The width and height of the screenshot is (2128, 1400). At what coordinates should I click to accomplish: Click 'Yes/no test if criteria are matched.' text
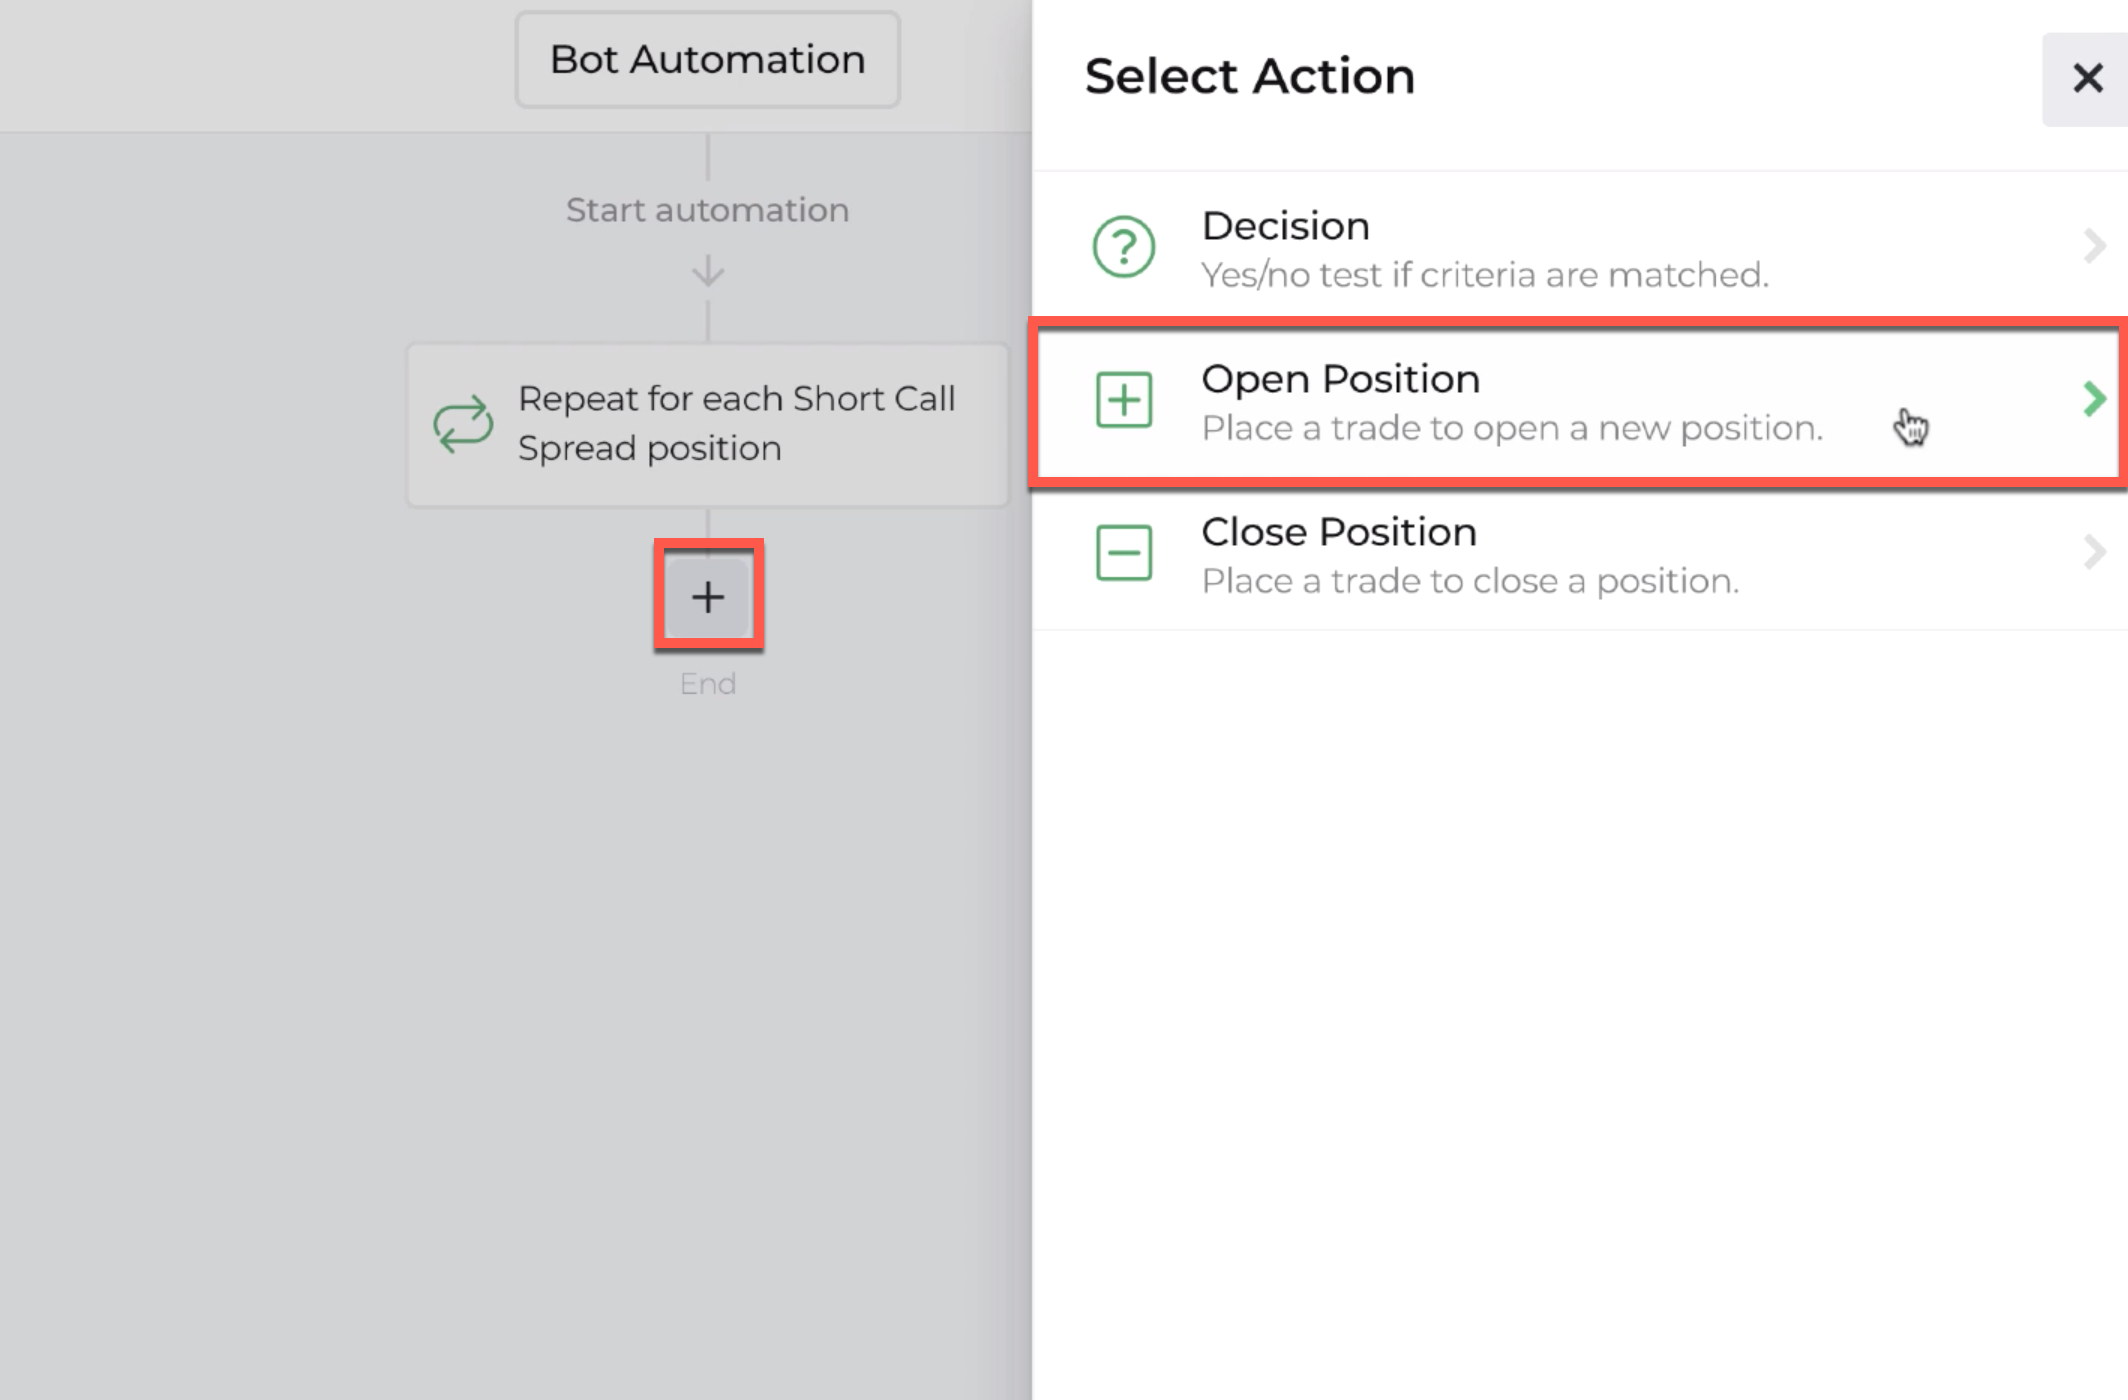[1485, 275]
